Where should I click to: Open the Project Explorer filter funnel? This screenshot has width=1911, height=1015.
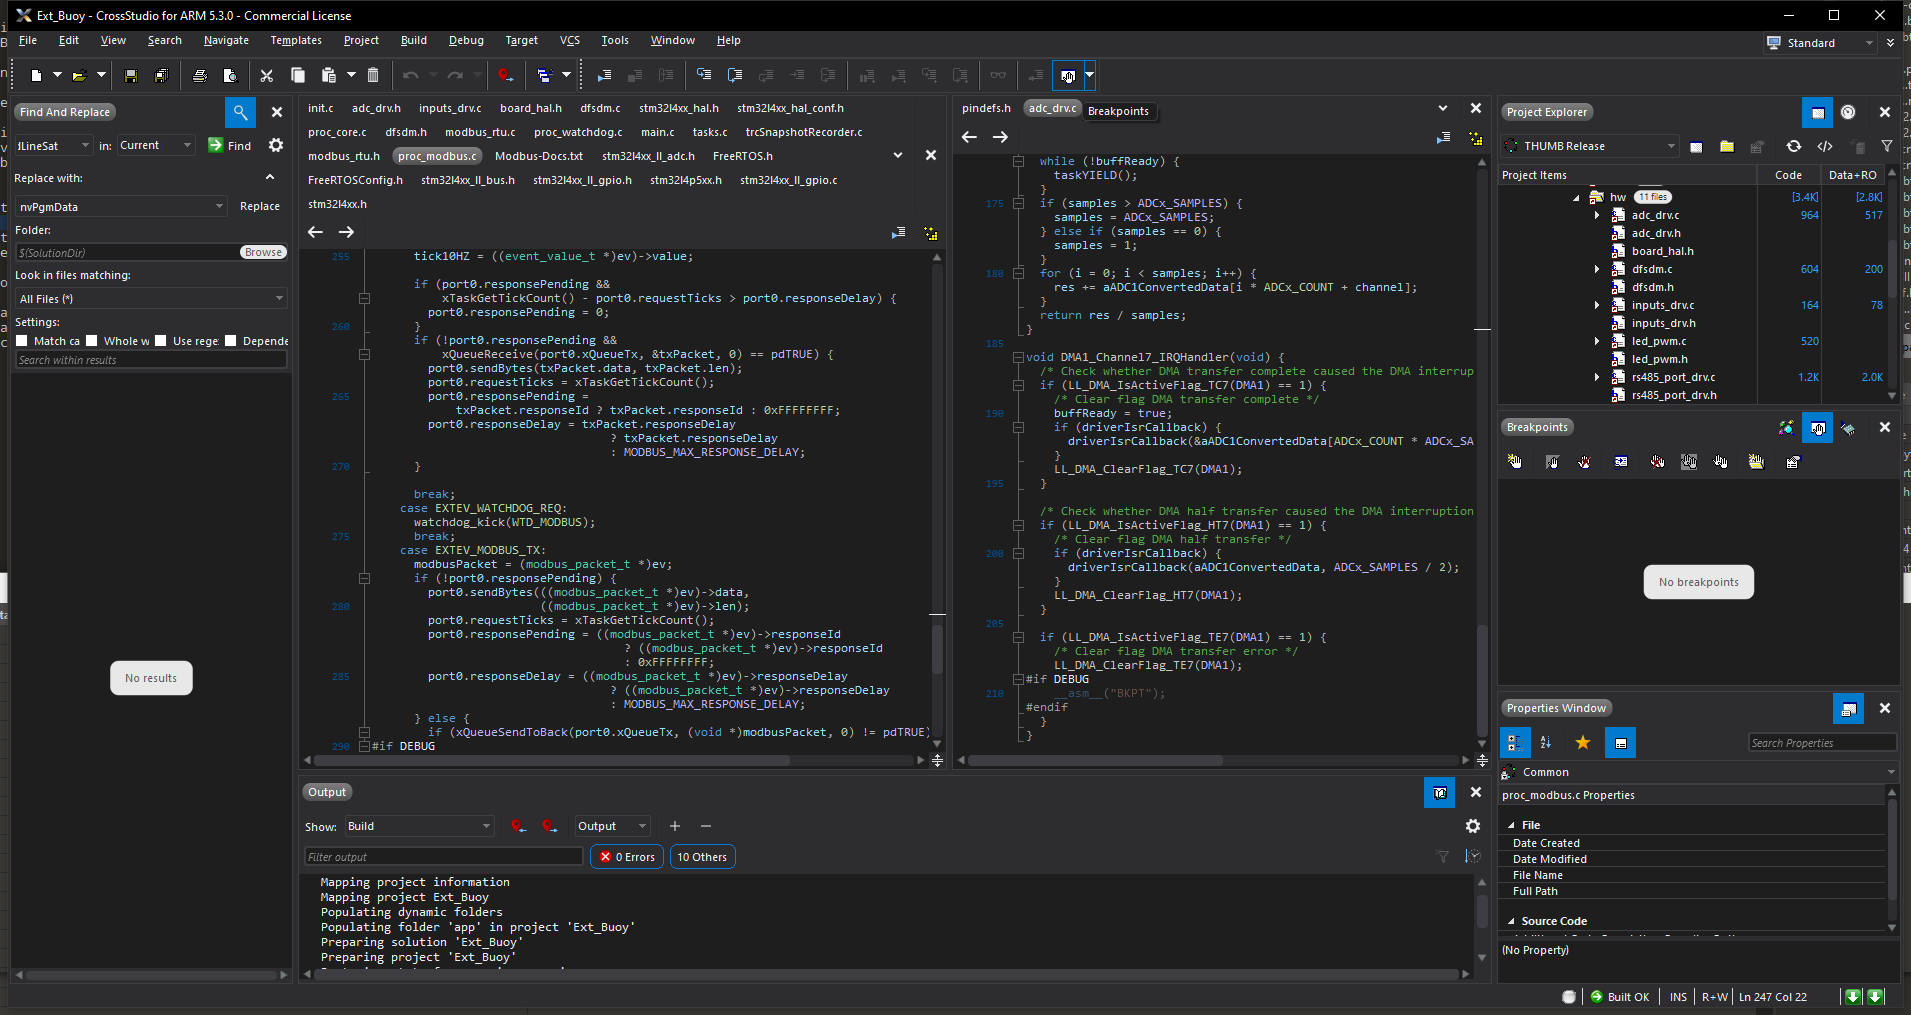1887,146
